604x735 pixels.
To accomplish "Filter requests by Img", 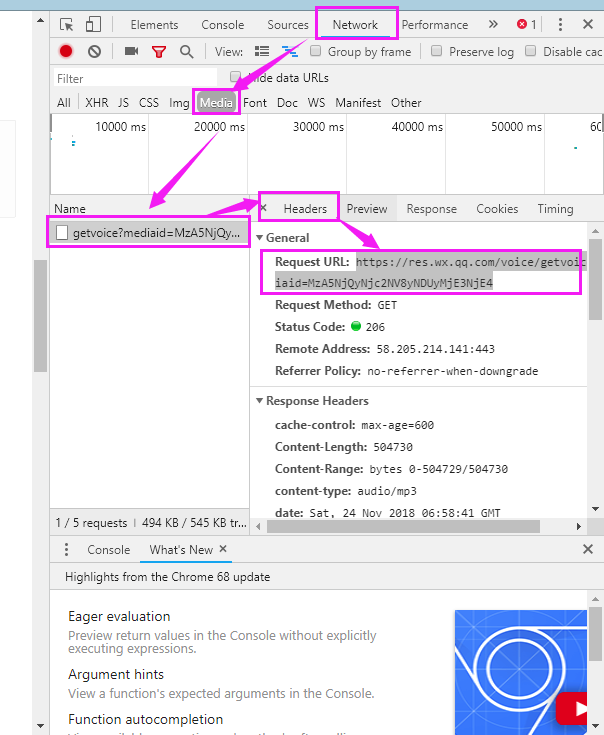I will (x=179, y=103).
